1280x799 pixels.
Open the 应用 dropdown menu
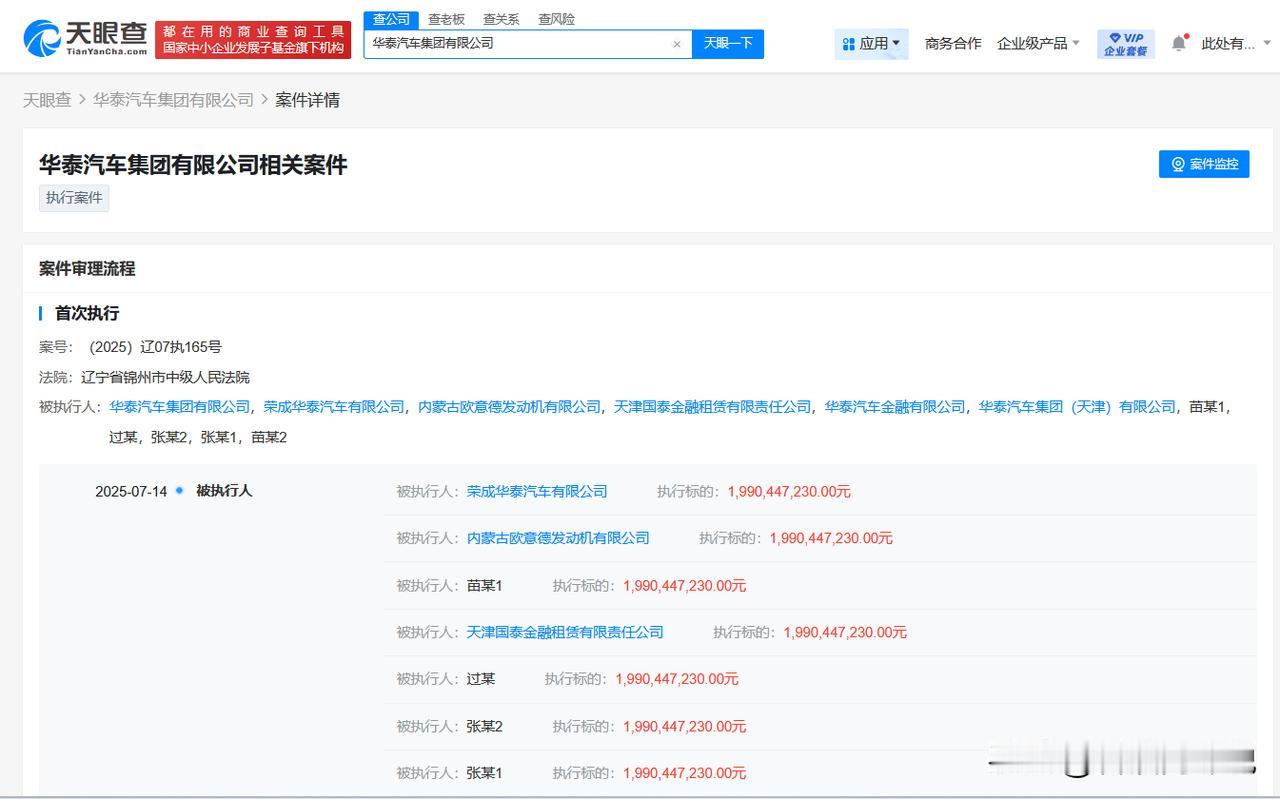pos(871,44)
